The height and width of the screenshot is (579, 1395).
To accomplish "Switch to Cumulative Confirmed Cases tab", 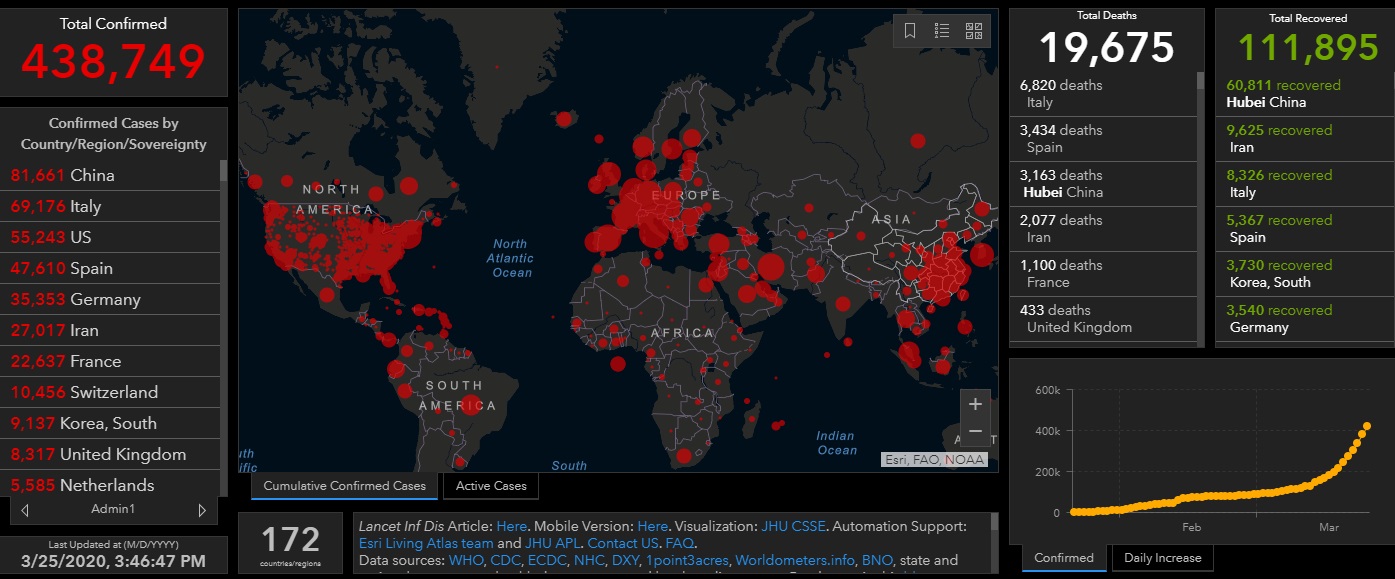I will 344,486.
